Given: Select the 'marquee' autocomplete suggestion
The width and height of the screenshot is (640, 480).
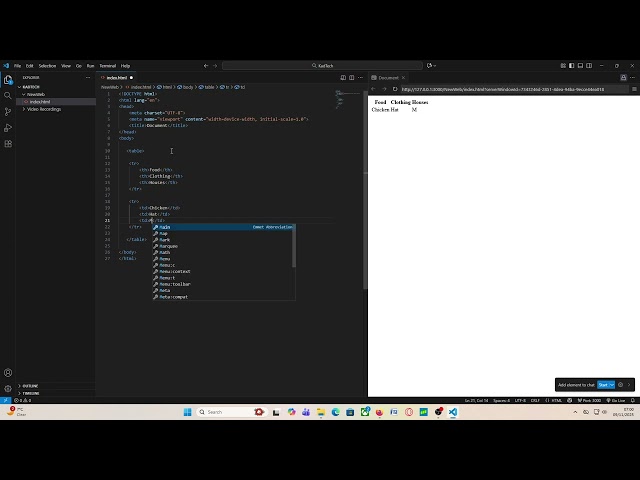Looking at the screenshot, I should [224, 246].
